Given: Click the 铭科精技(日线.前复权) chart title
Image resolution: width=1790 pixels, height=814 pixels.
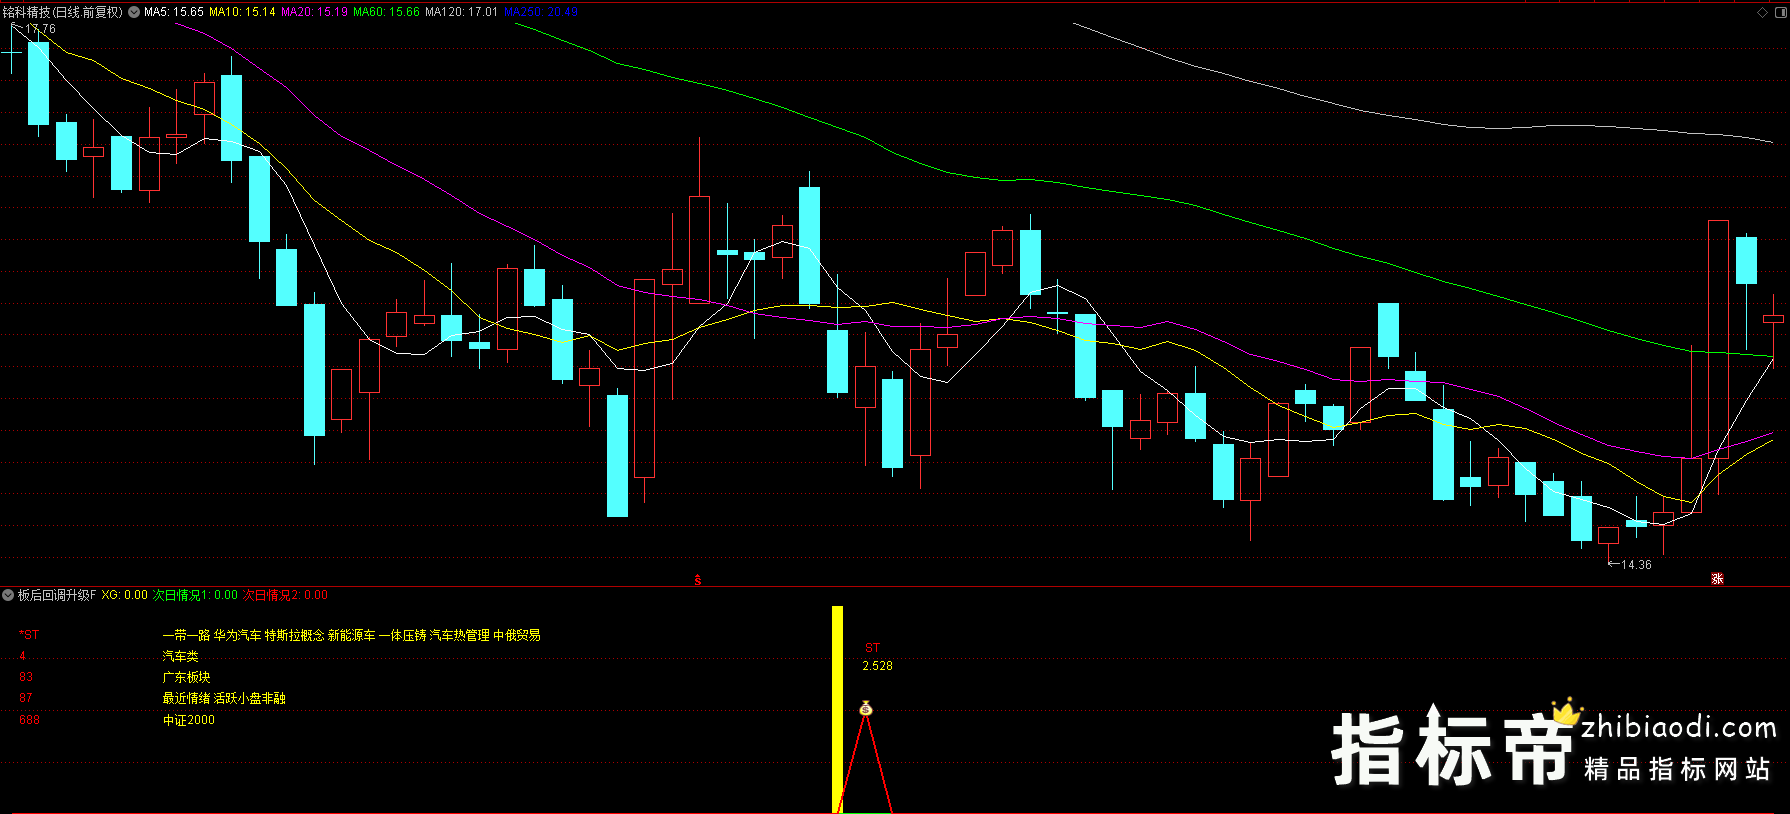Looking at the screenshot, I should click(x=63, y=12).
